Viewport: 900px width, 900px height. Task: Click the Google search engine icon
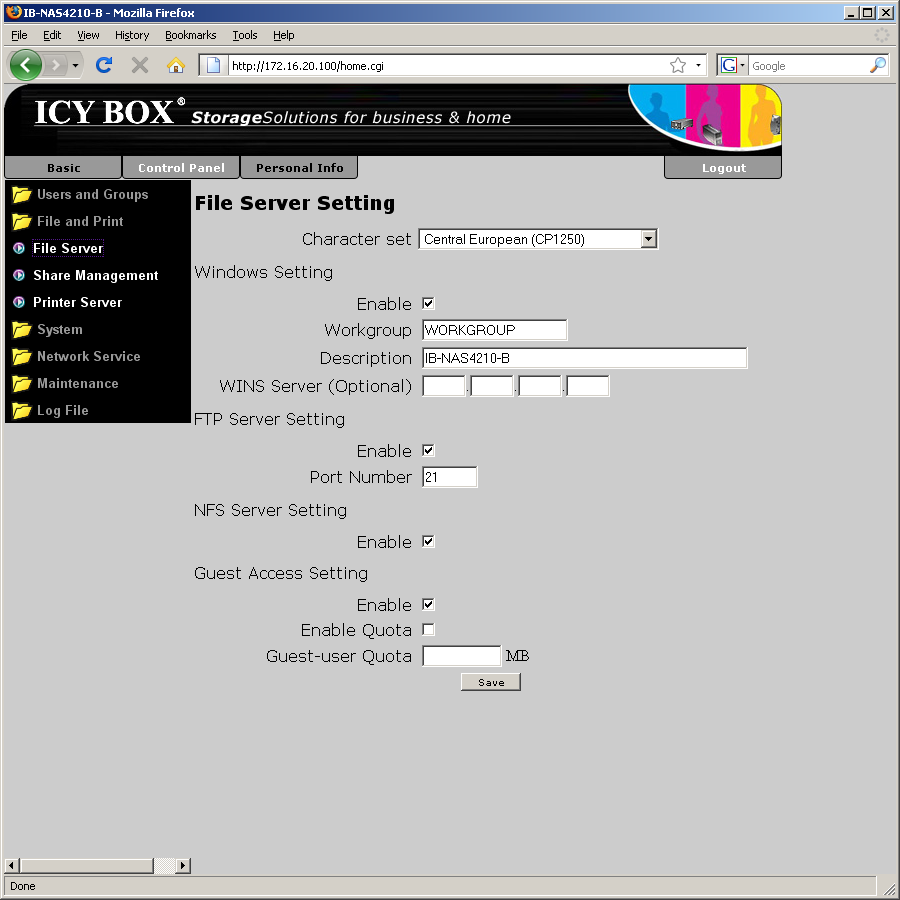(x=728, y=65)
